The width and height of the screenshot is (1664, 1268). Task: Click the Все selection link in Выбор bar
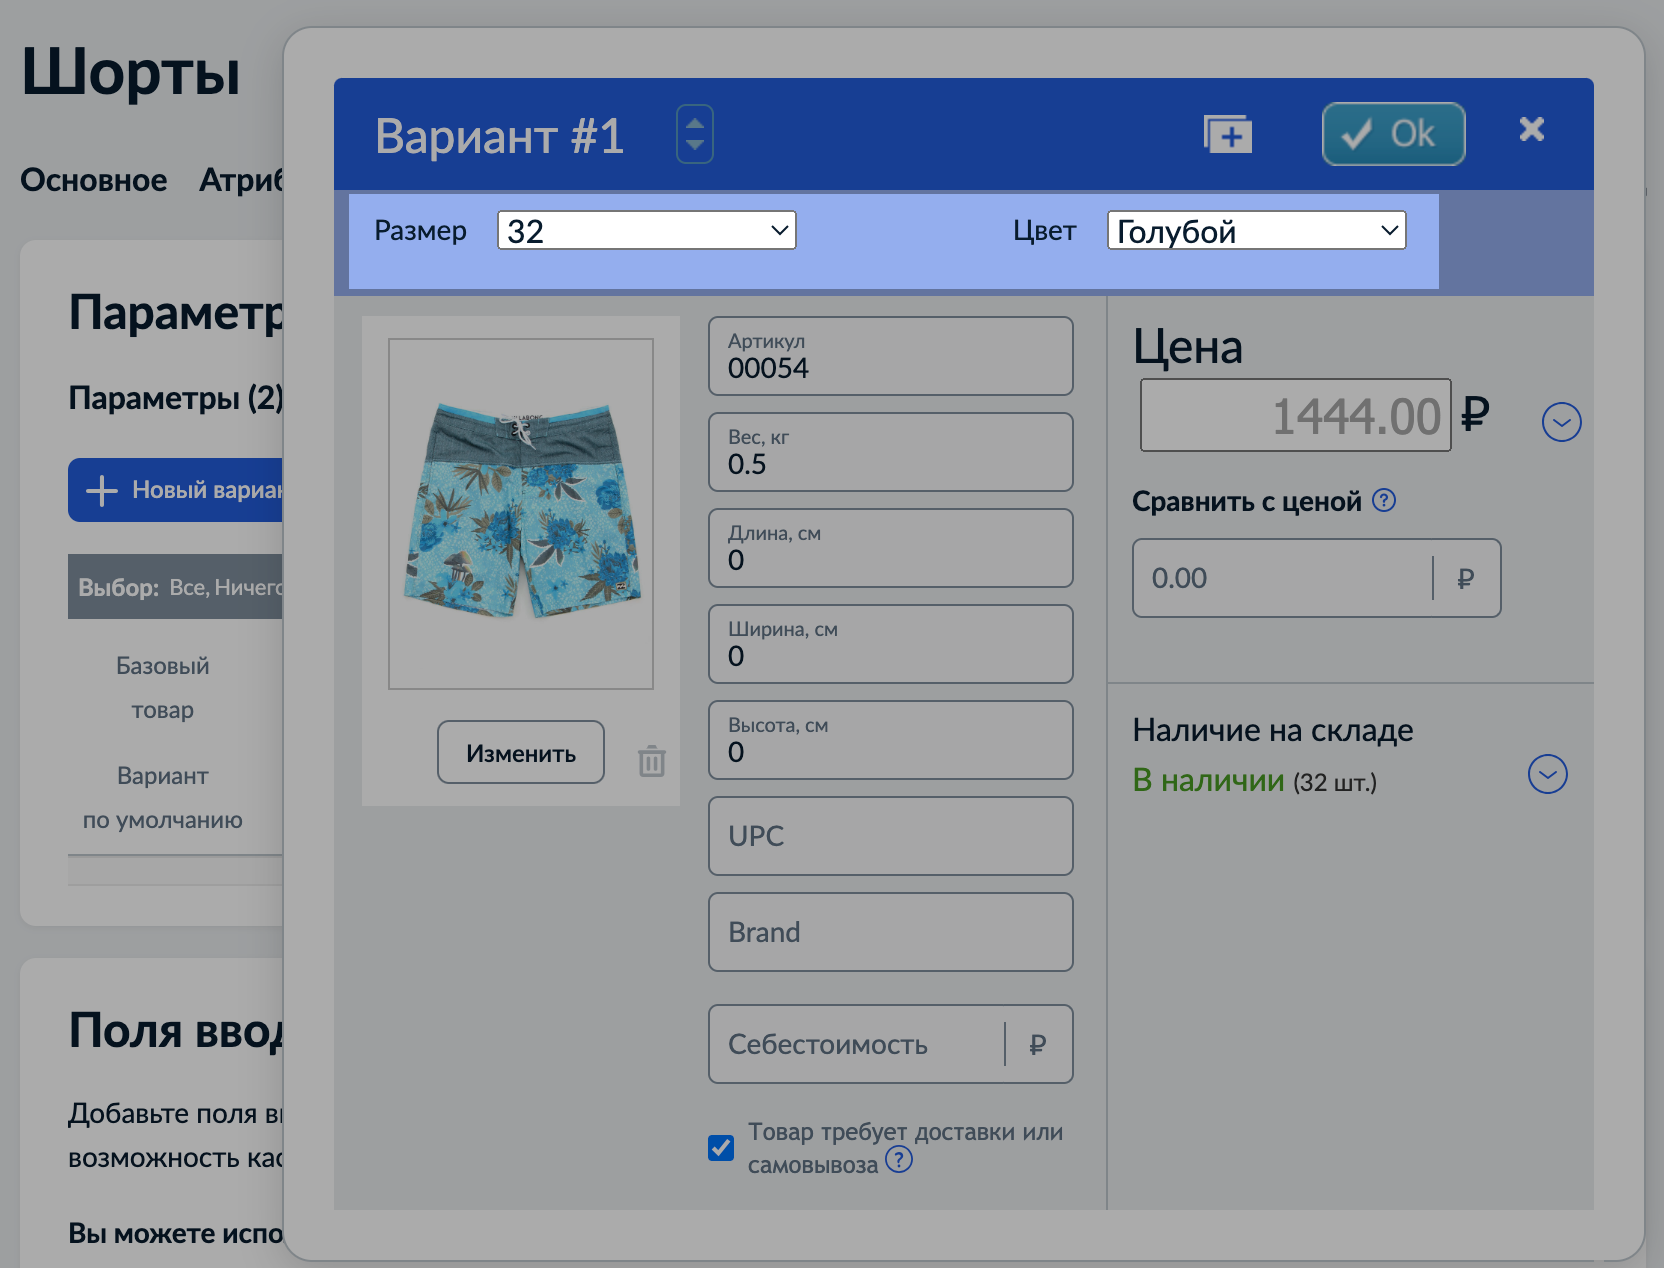point(186,587)
